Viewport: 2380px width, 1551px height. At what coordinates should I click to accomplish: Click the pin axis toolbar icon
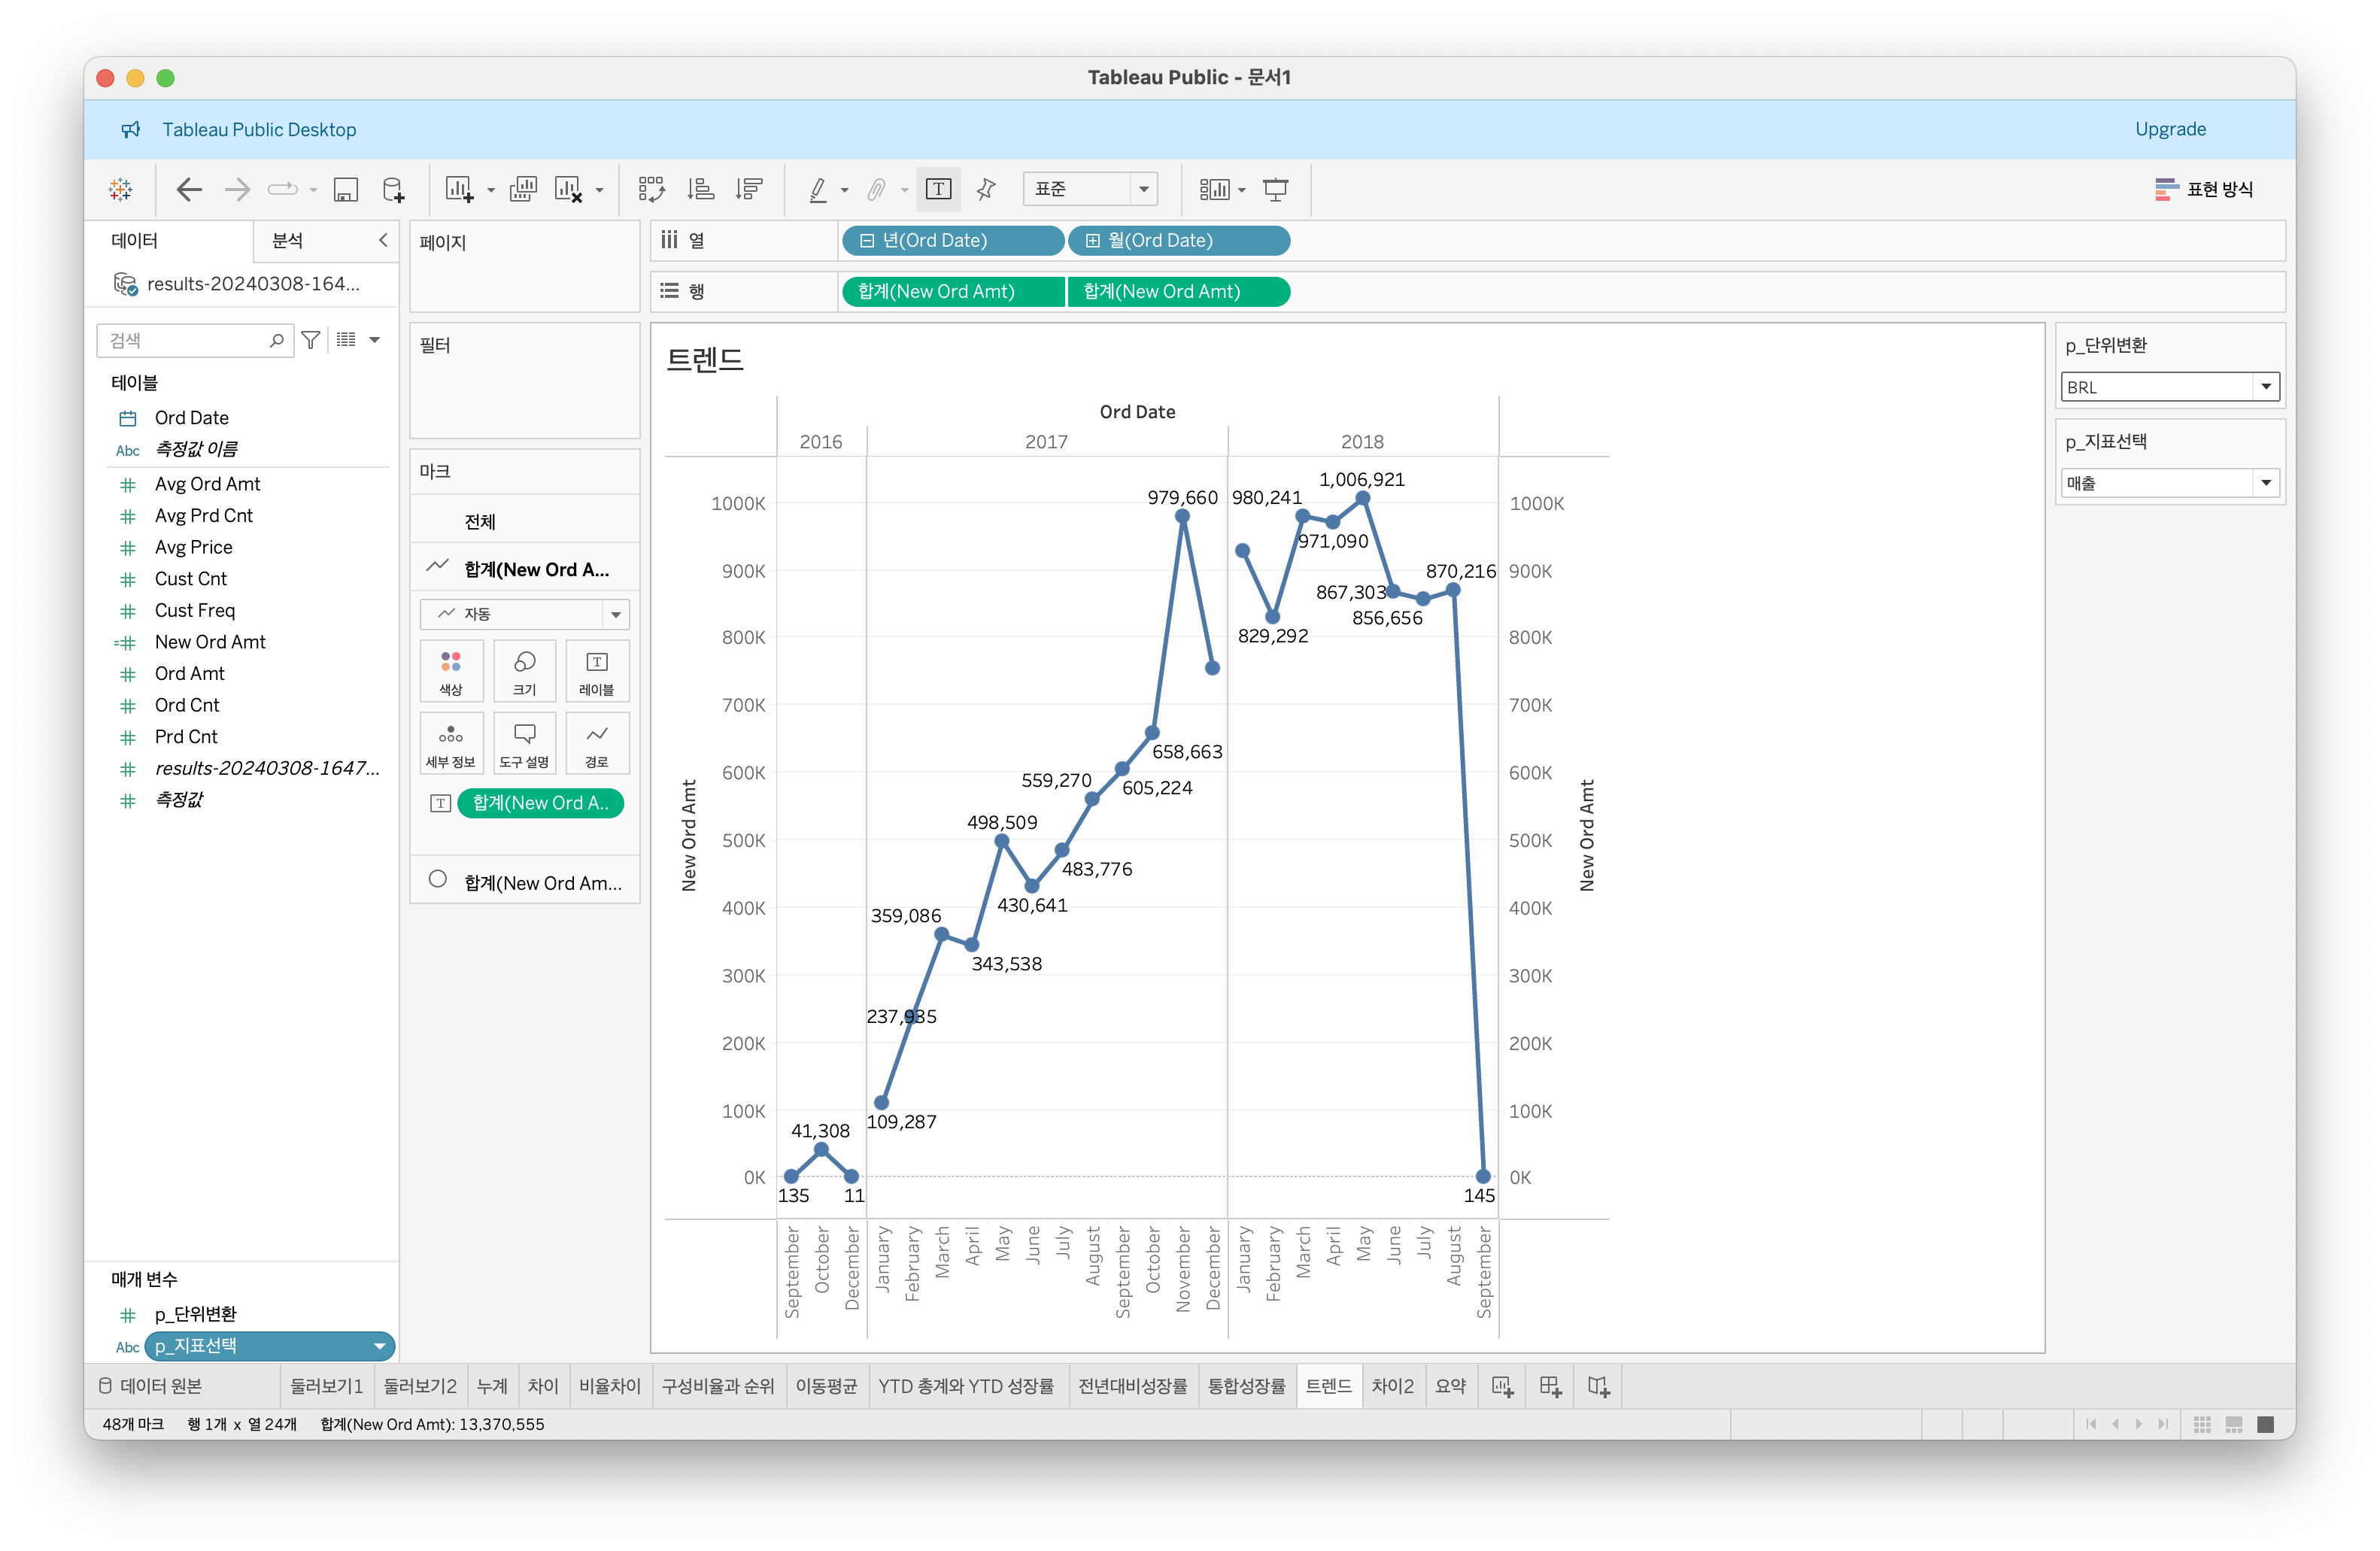(x=986, y=190)
